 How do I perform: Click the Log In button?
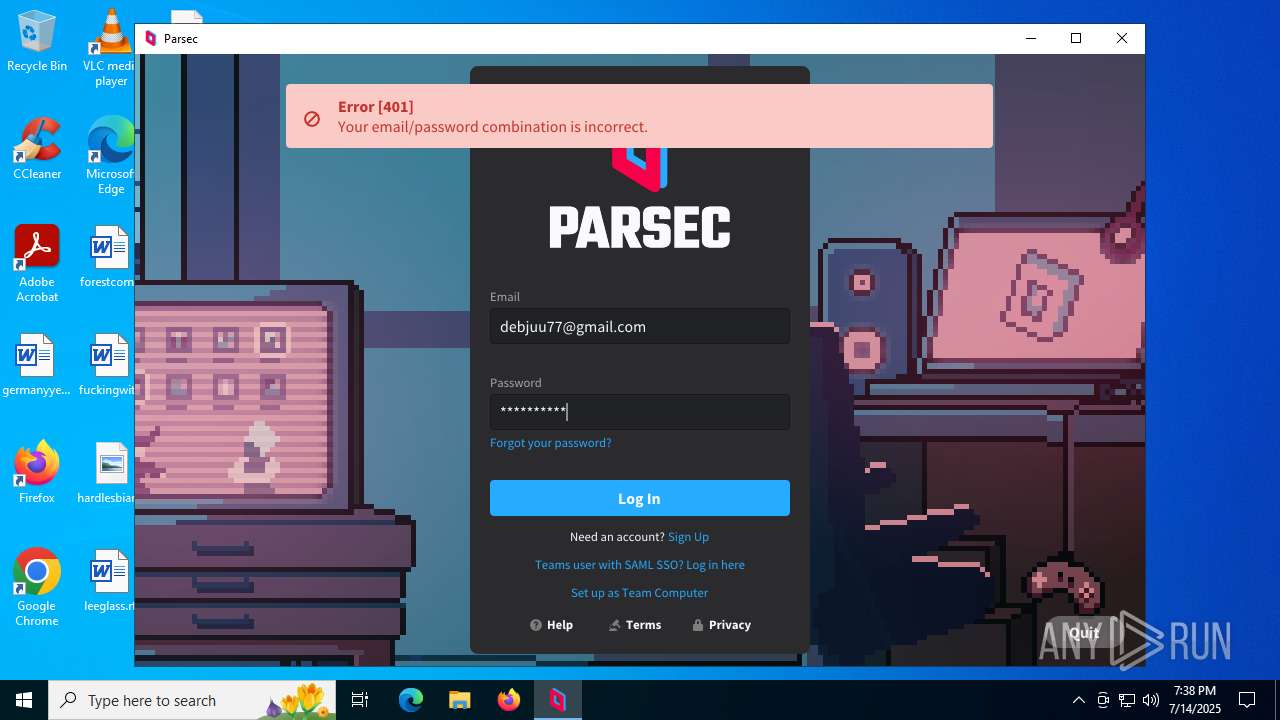tap(640, 498)
